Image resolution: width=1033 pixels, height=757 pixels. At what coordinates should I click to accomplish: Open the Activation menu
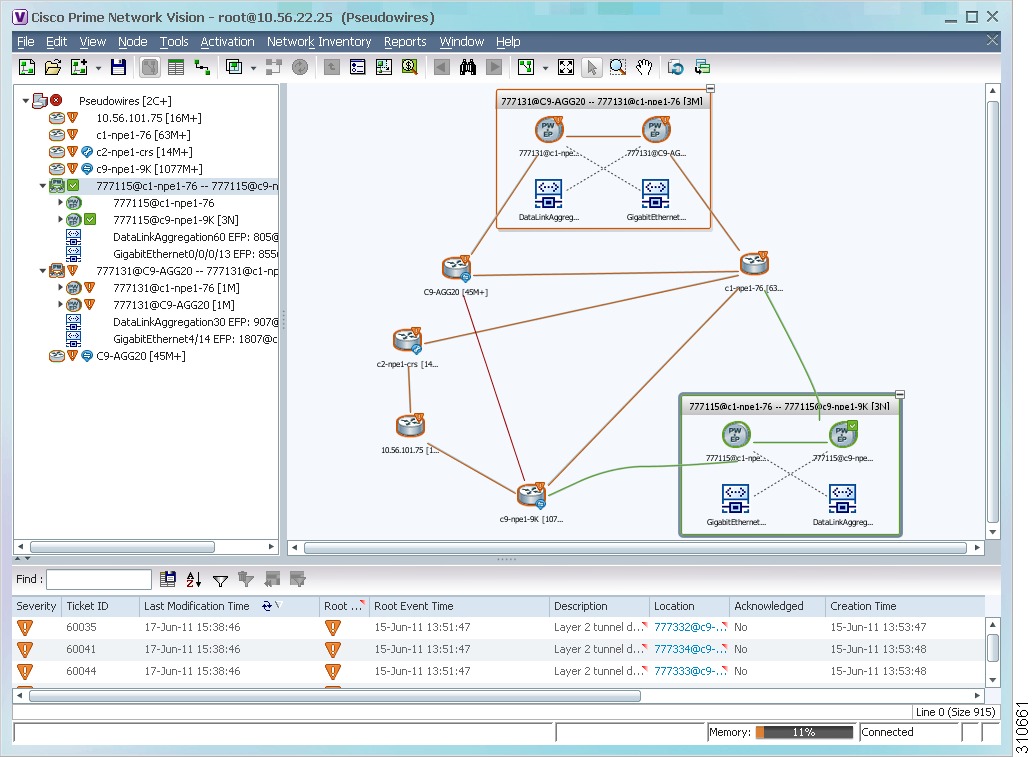click(x=227, y=42)
